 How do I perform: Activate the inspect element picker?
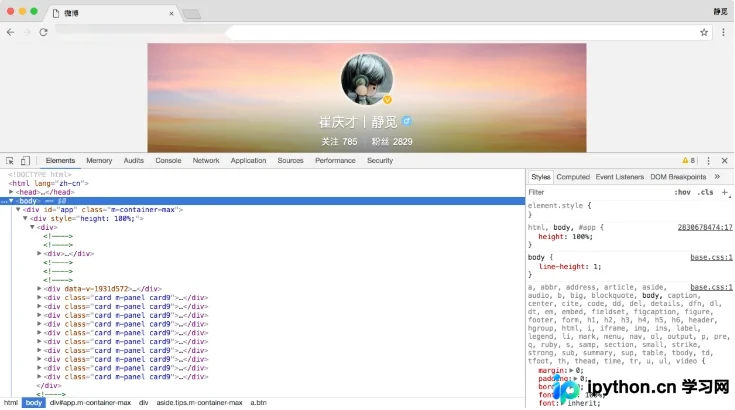click(10, 161)
